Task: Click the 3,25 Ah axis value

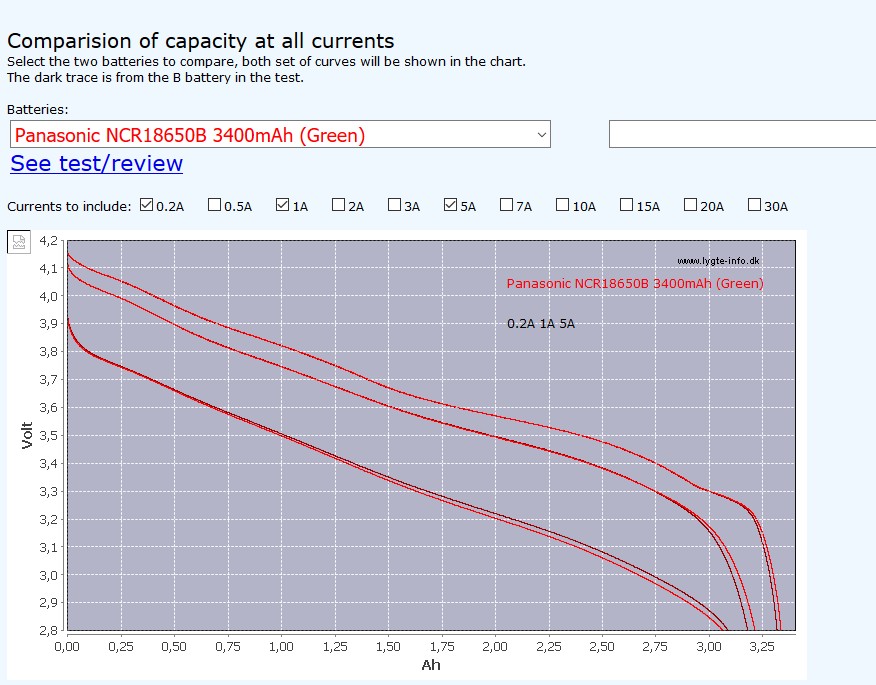Action: (762, 647)
